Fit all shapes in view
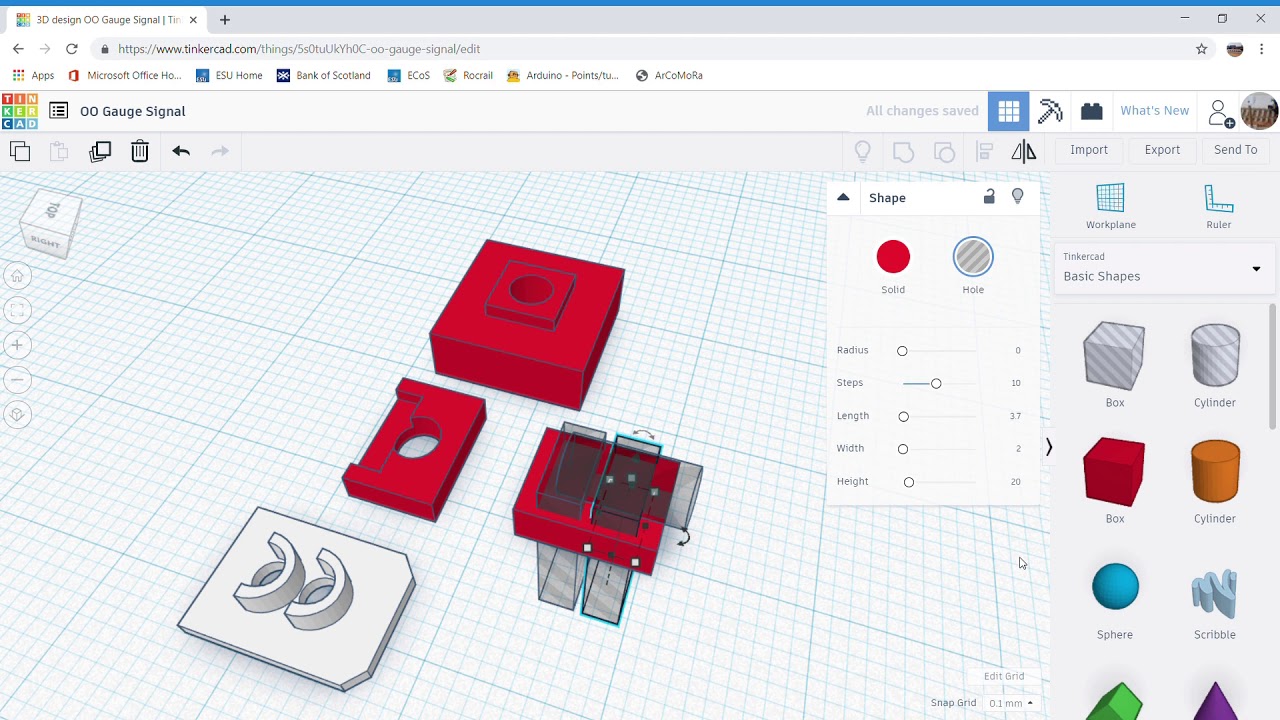Viewport: 1280px width, 720px height. click(17, 311)
